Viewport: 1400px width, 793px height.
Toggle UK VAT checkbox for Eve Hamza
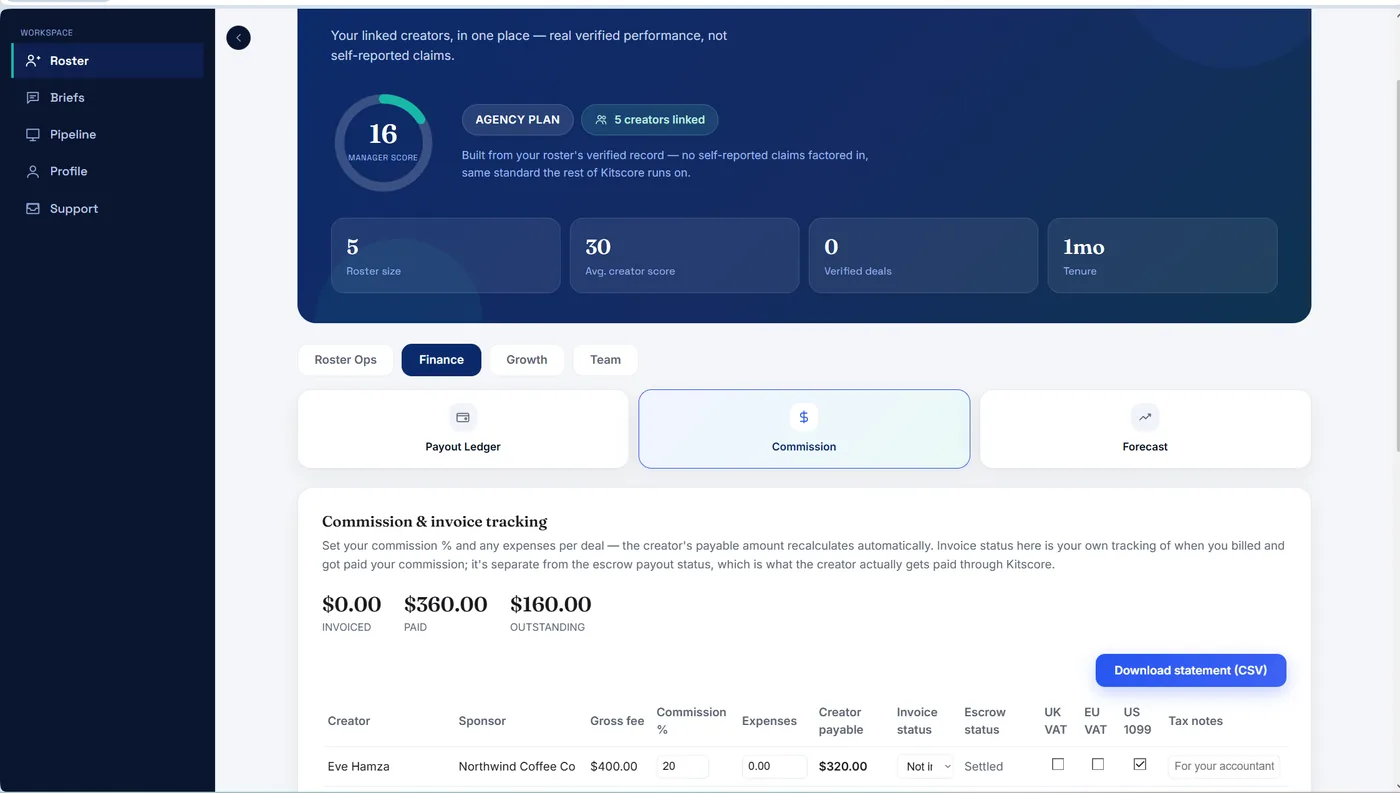click(1058, 764)
